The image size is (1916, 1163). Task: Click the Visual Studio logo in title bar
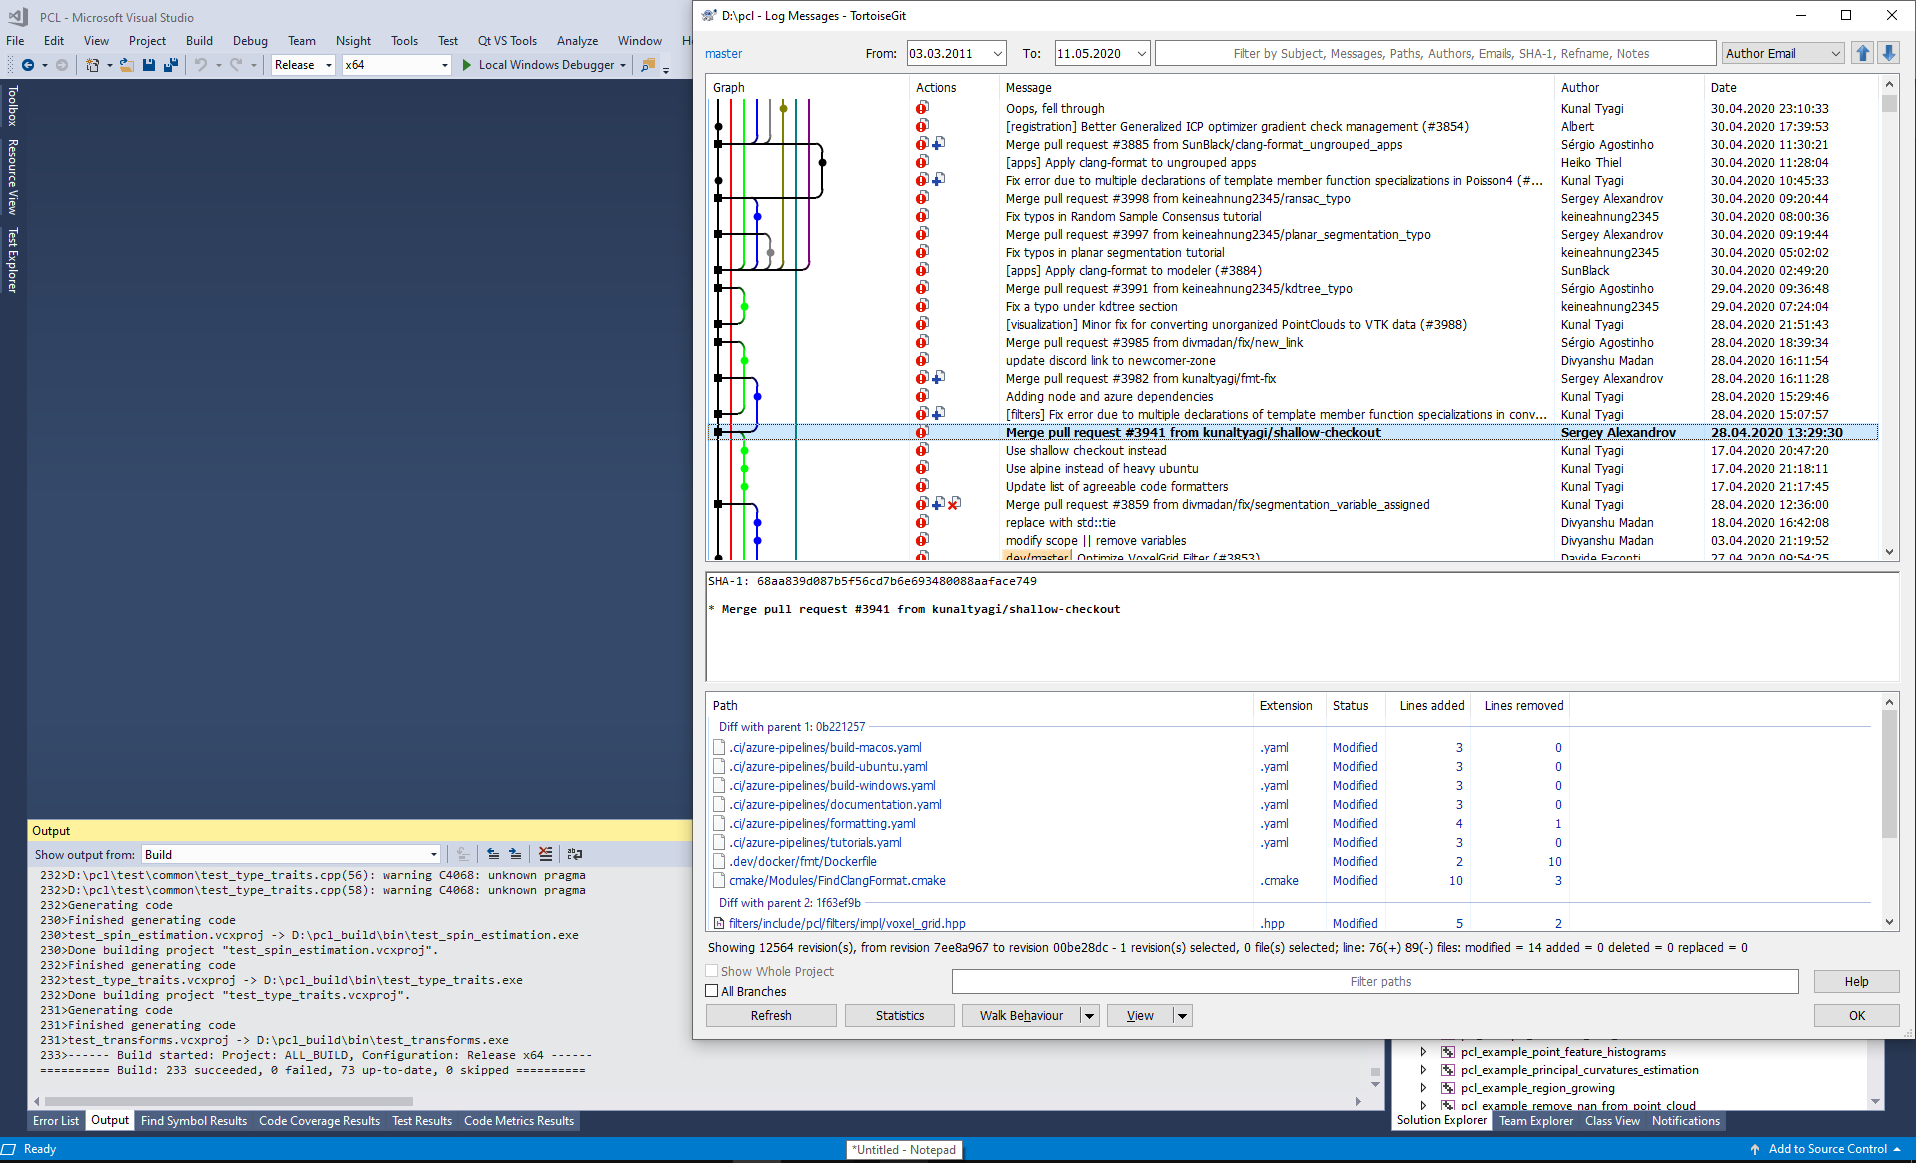tap(18, 17)
